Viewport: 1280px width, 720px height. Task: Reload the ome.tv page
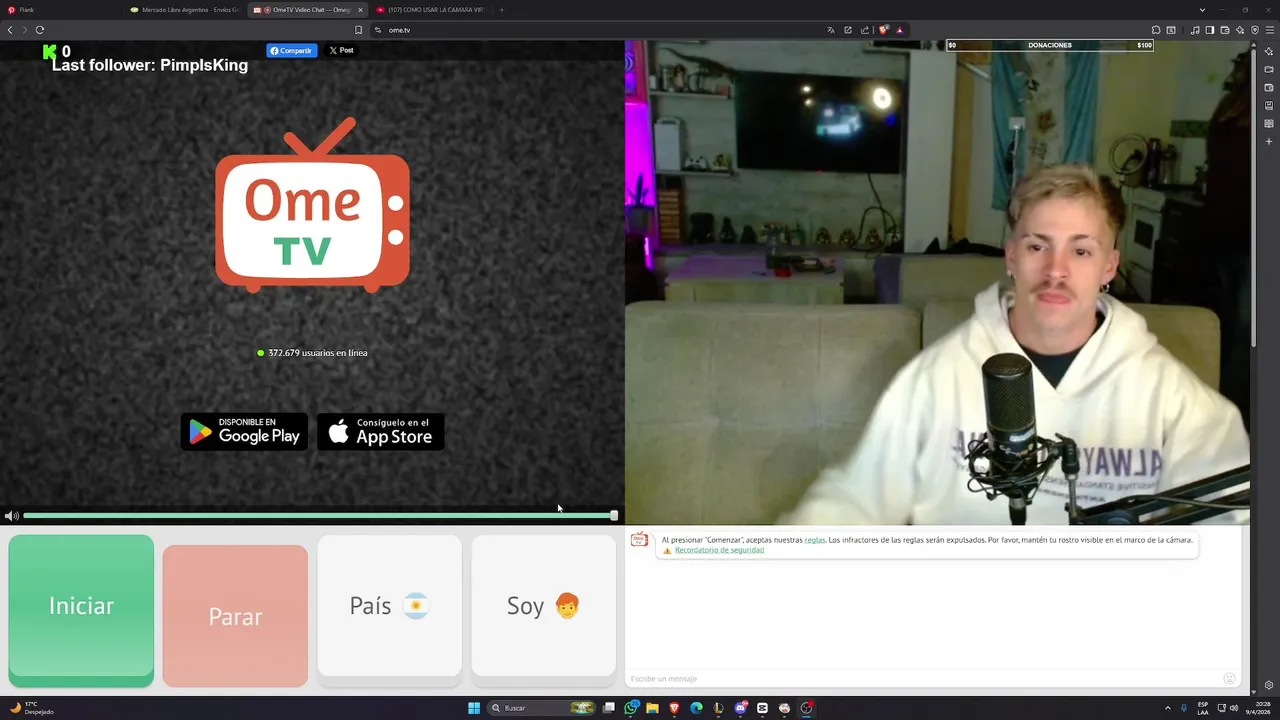click(x=40, y=30)
